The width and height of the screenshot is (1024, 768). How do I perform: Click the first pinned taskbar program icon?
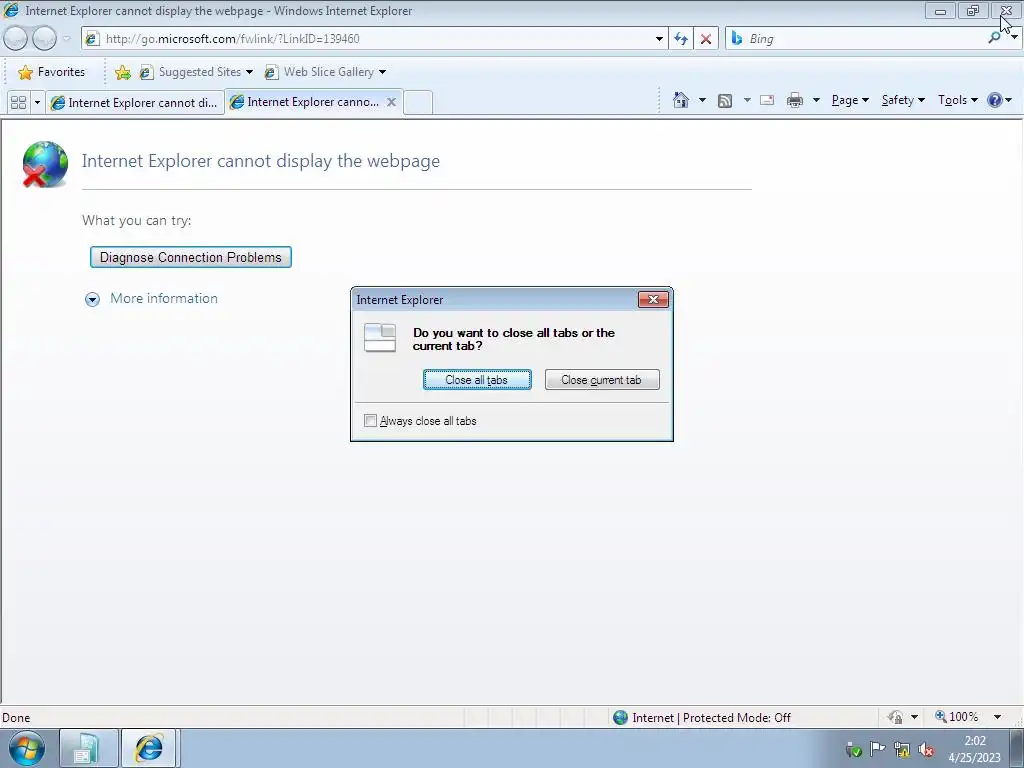pyautogui.click(x=88, y=748)
